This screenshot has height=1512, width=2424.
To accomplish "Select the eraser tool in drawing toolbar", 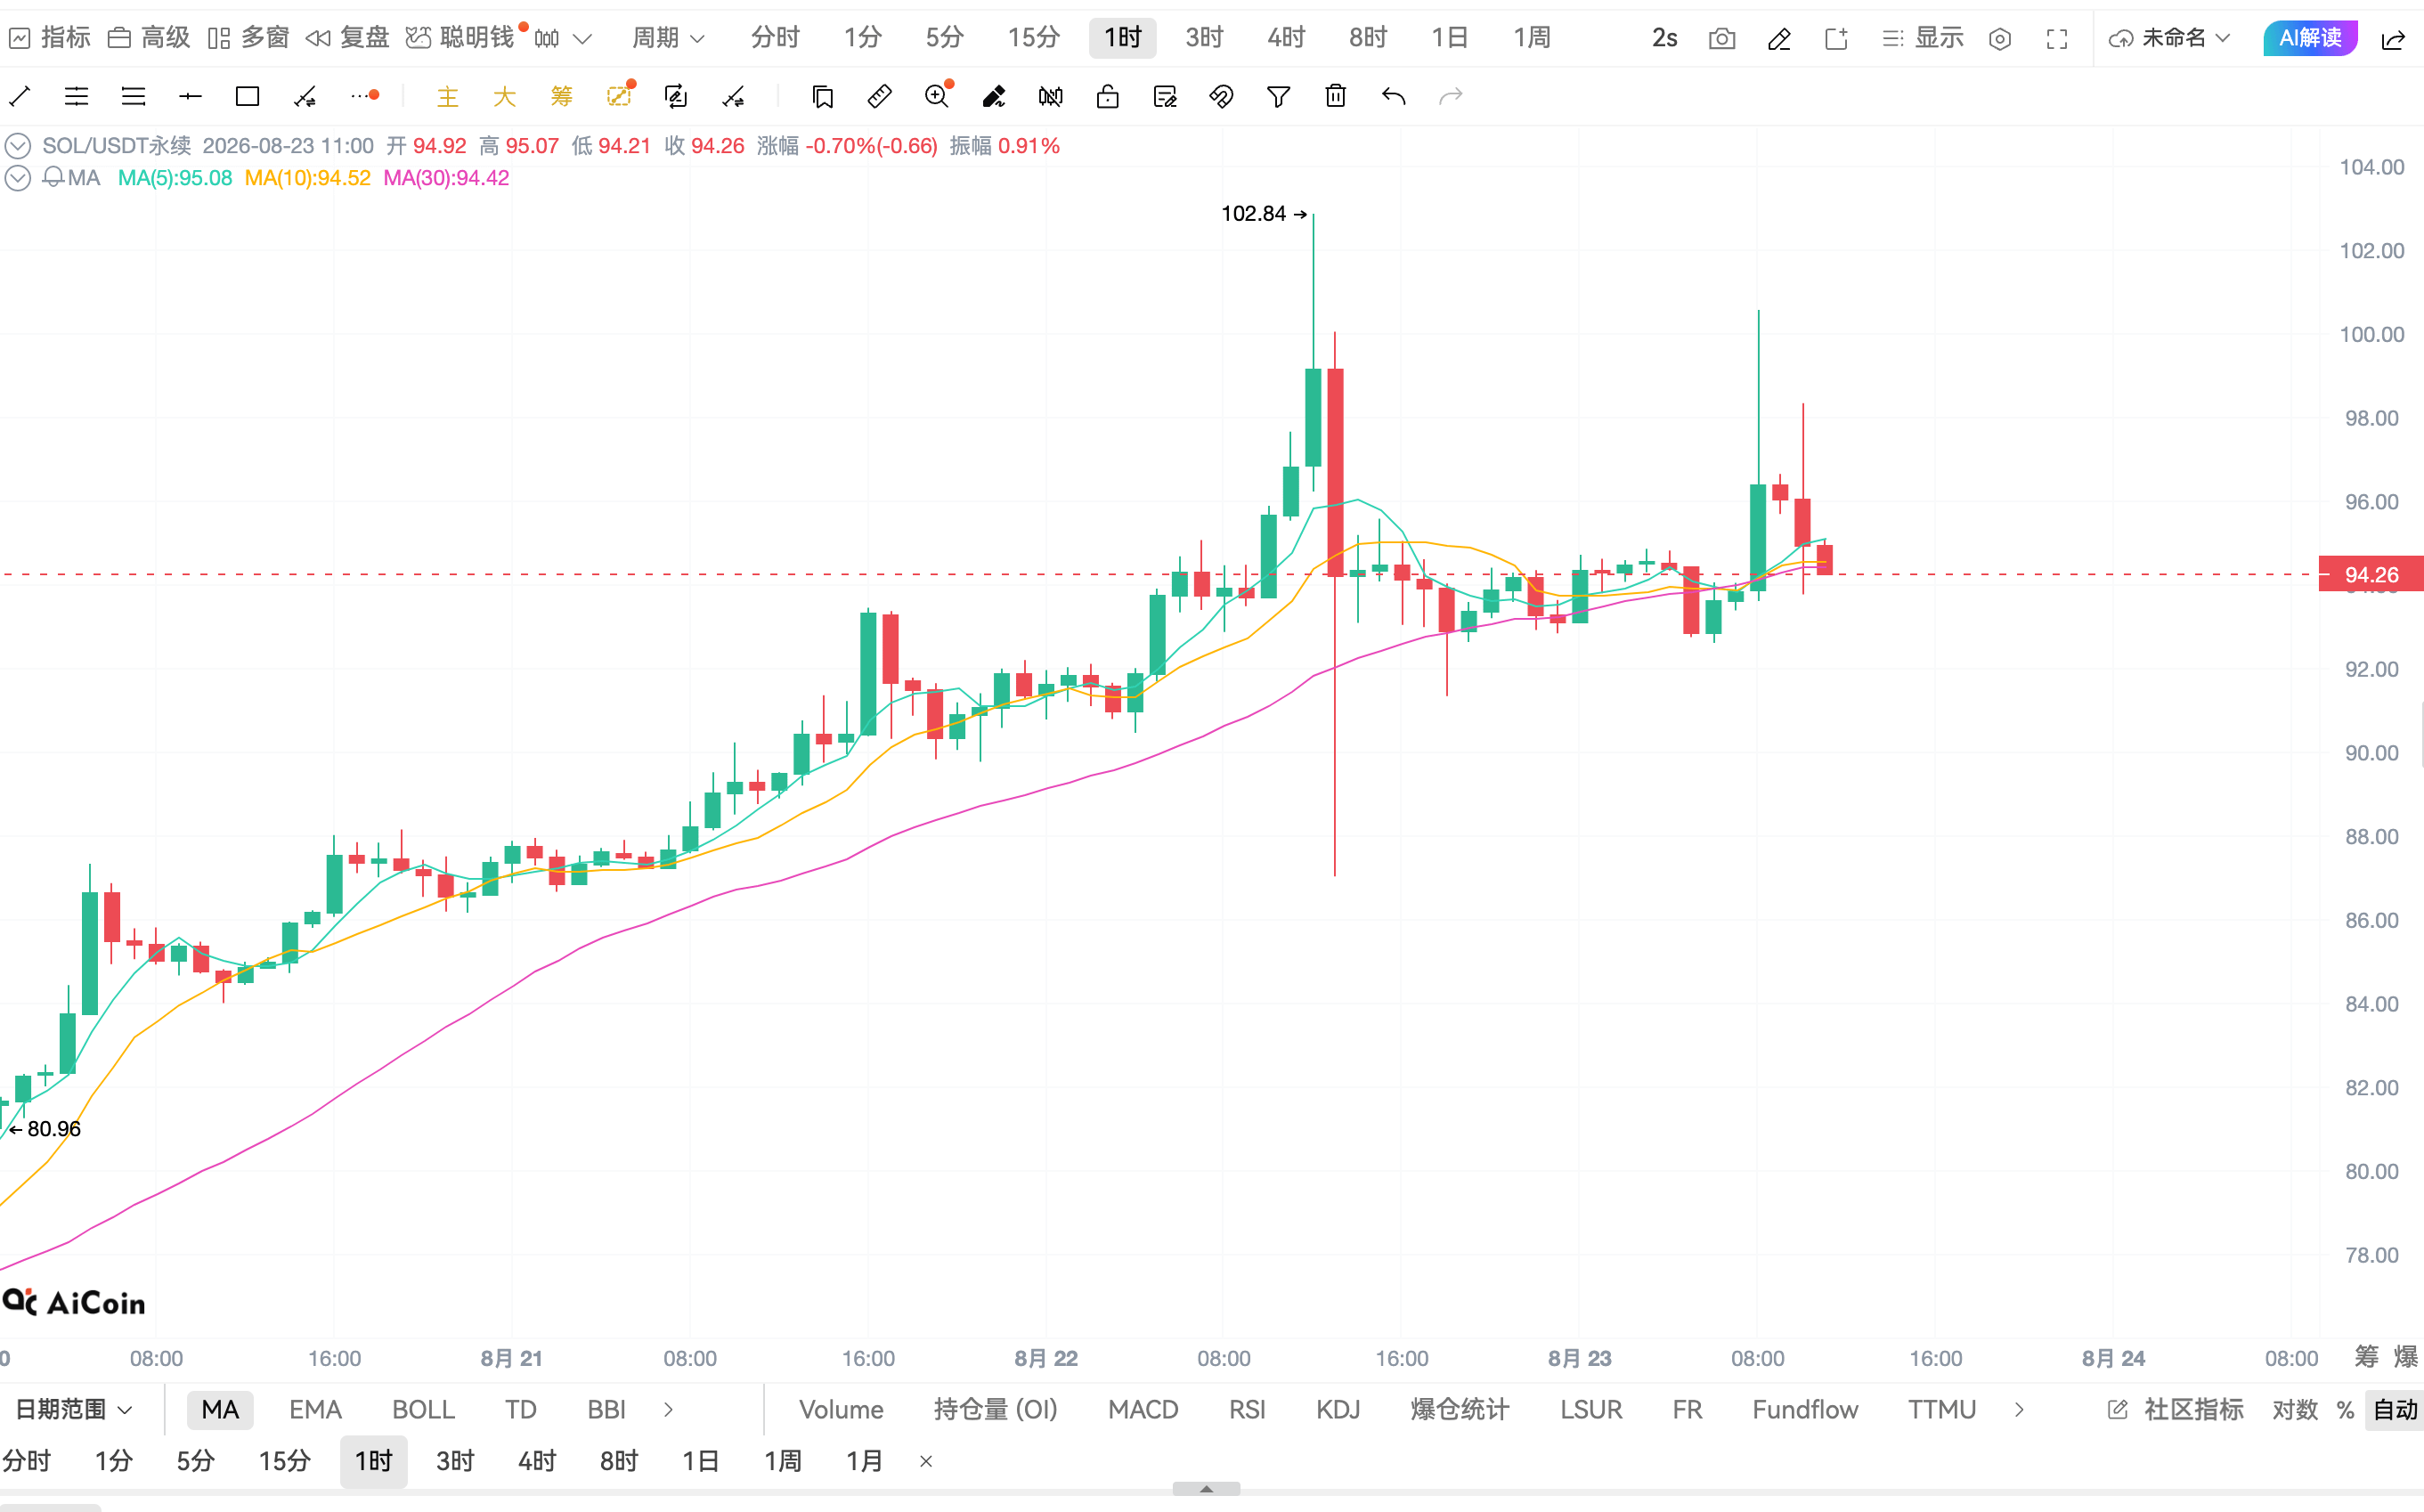I will tap(993, 97).
